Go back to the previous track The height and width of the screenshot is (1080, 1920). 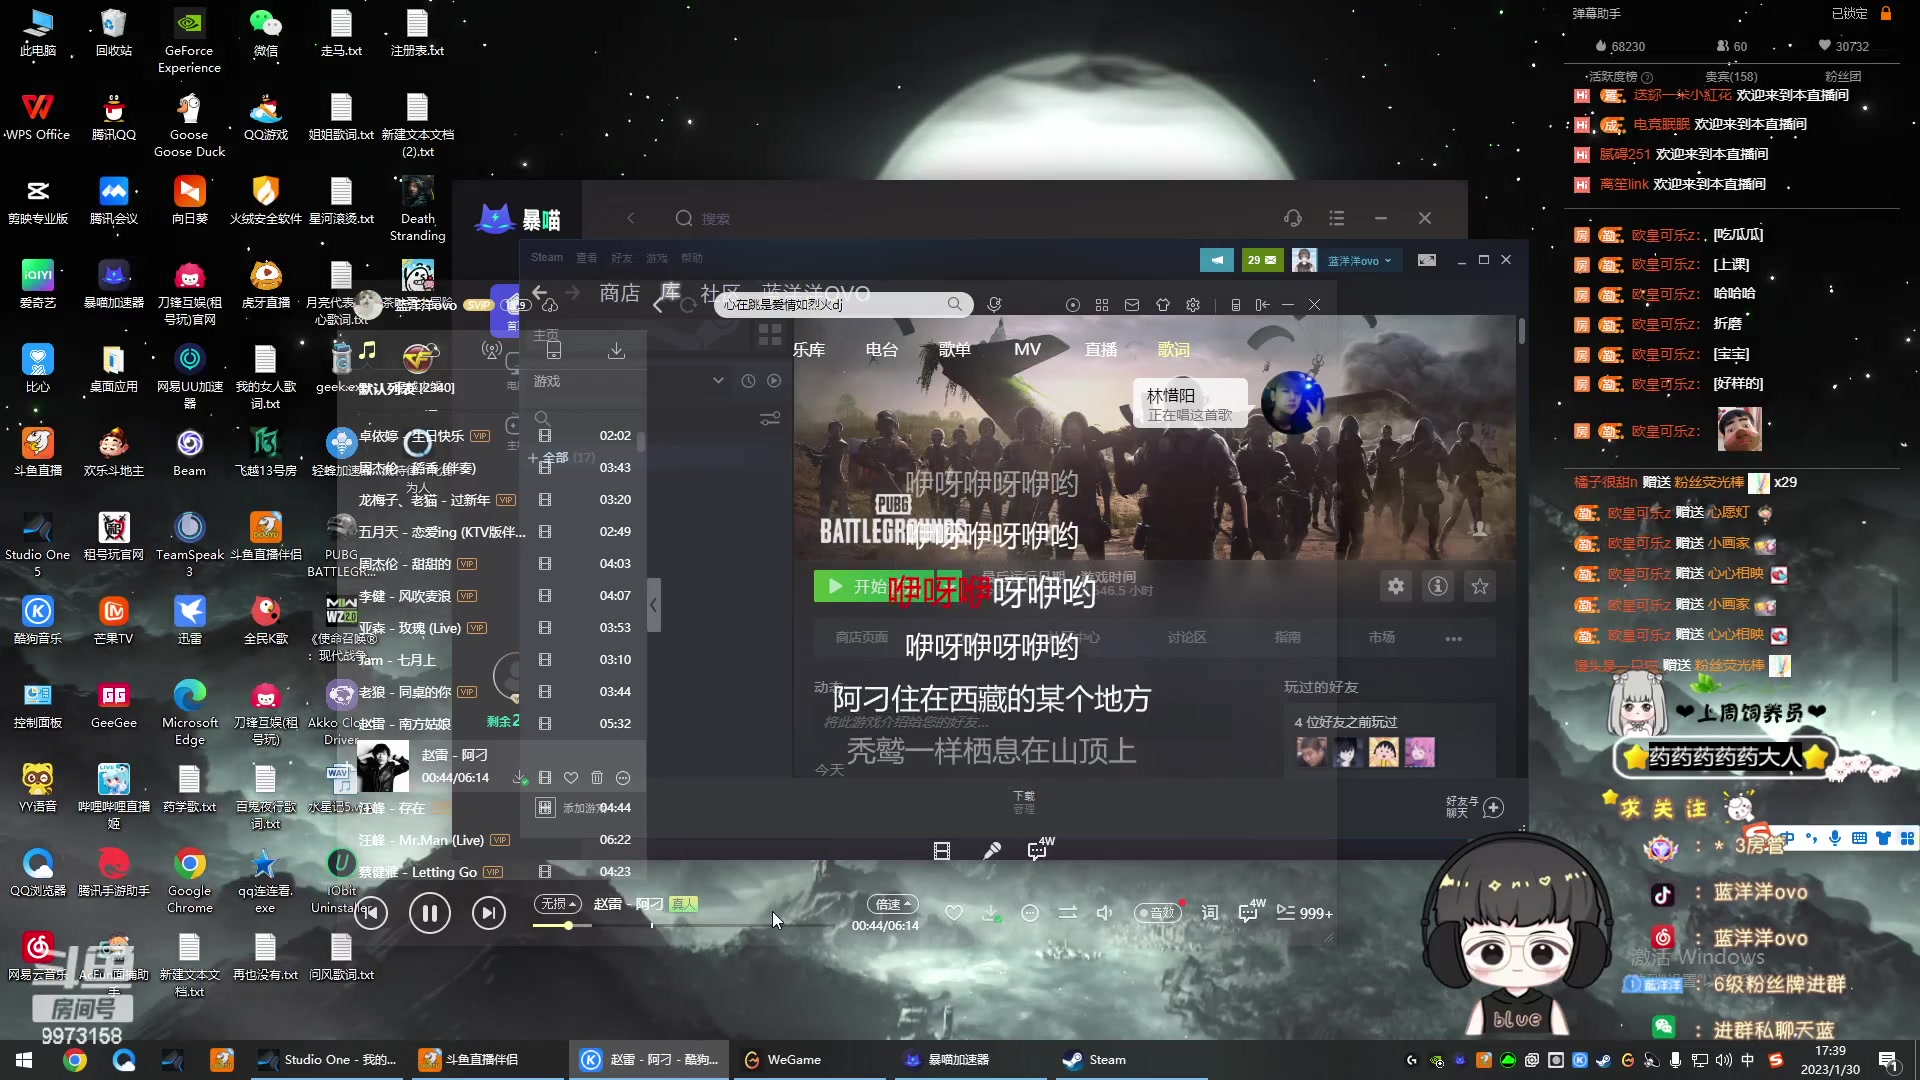[x=371, y=913]
